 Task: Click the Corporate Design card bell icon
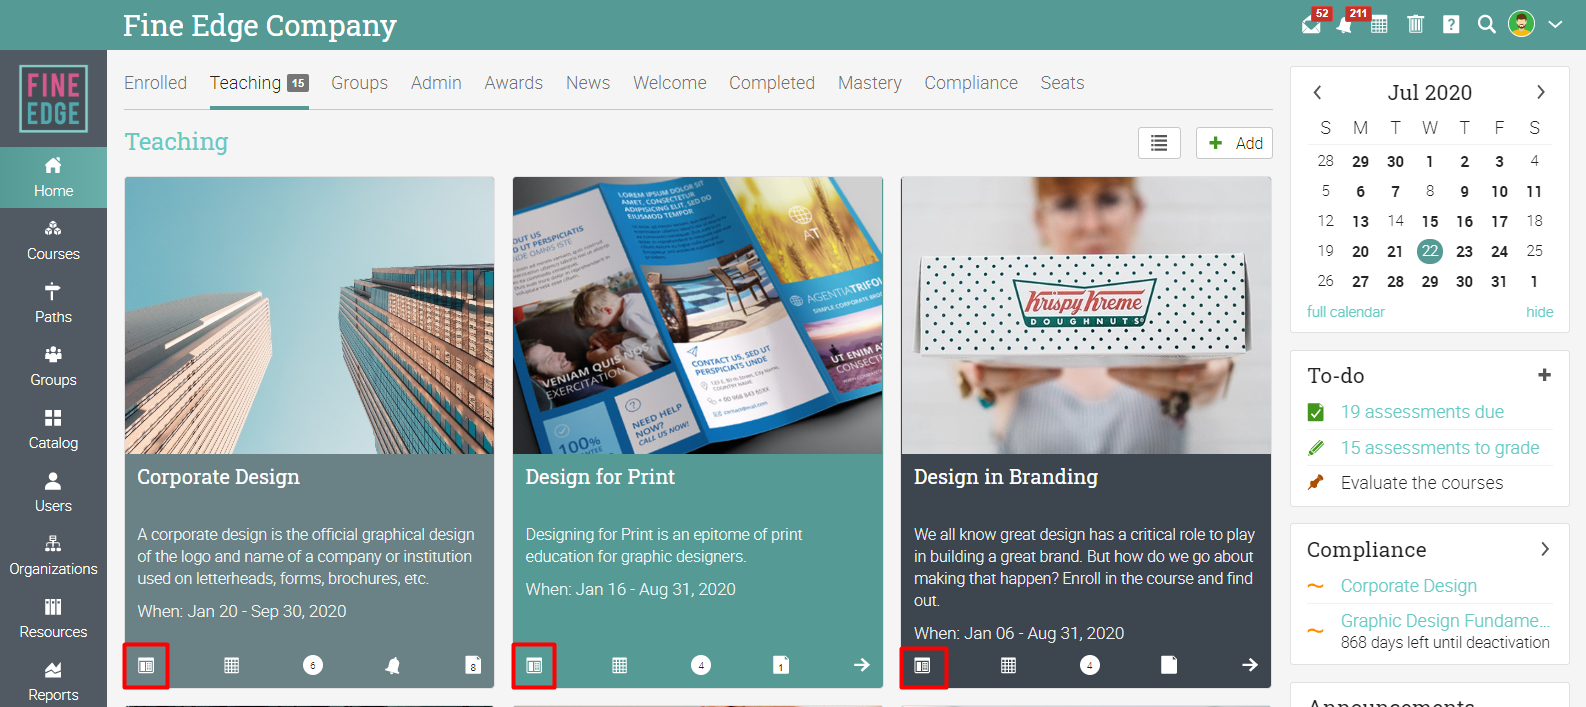click(x=393, y=665)
